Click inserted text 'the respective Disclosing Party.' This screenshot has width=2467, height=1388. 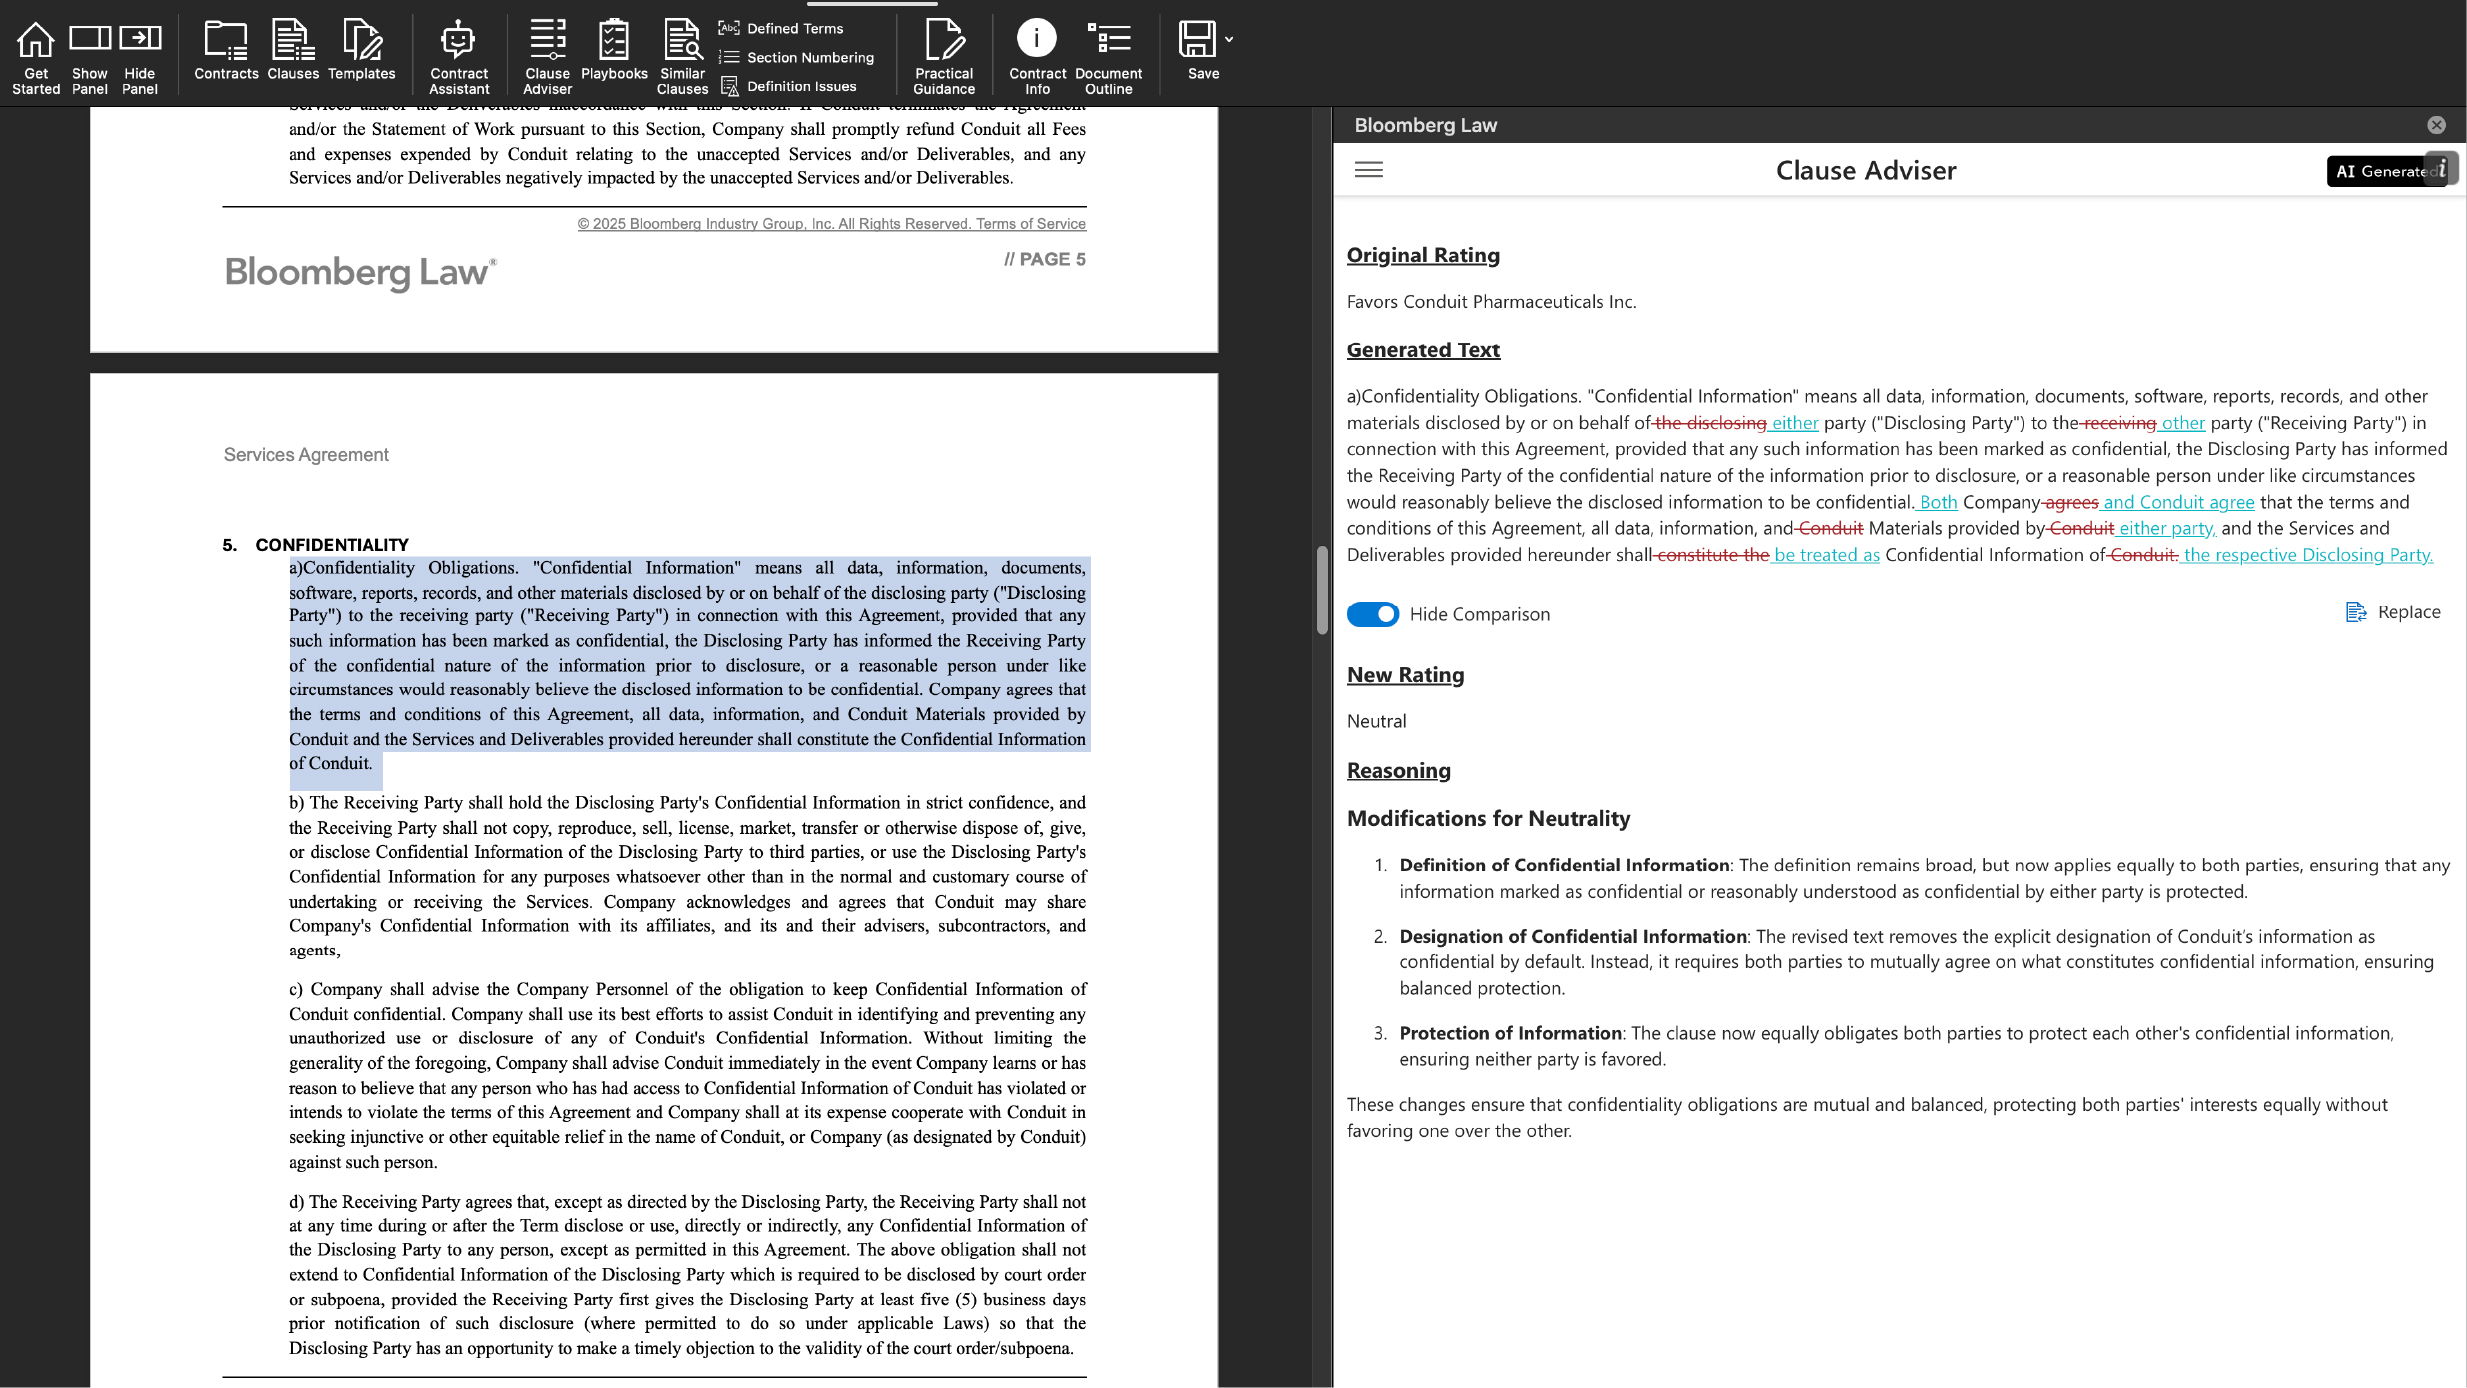point(2308,555)
